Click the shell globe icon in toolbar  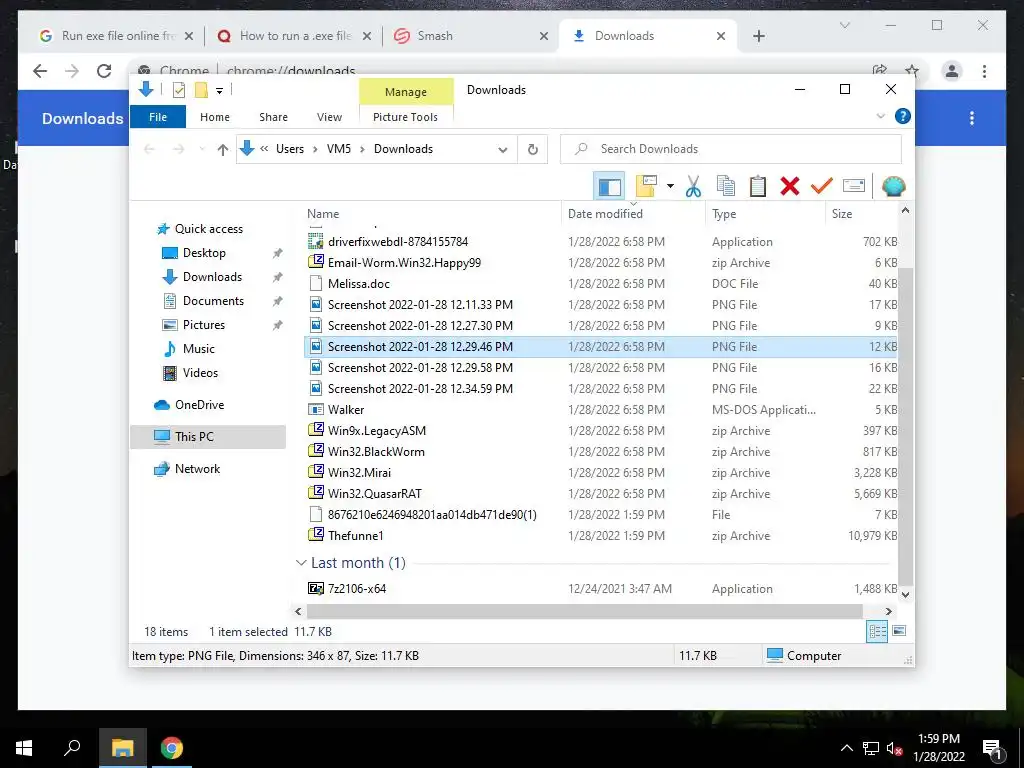coord(893,186)
